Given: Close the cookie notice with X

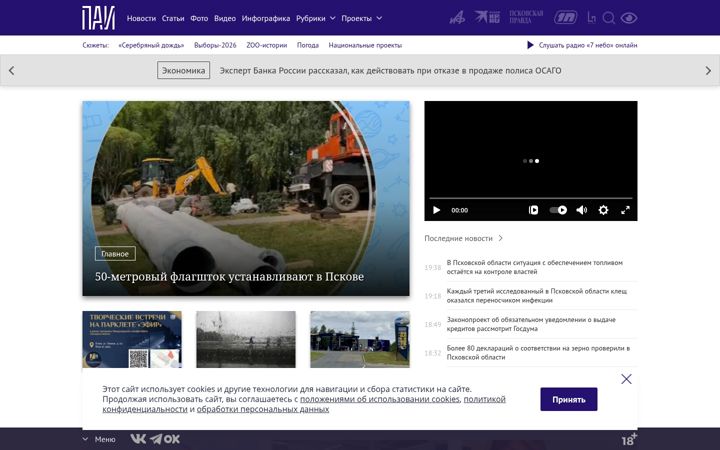Looking at the screenshot, I should (x=626, y=379).
